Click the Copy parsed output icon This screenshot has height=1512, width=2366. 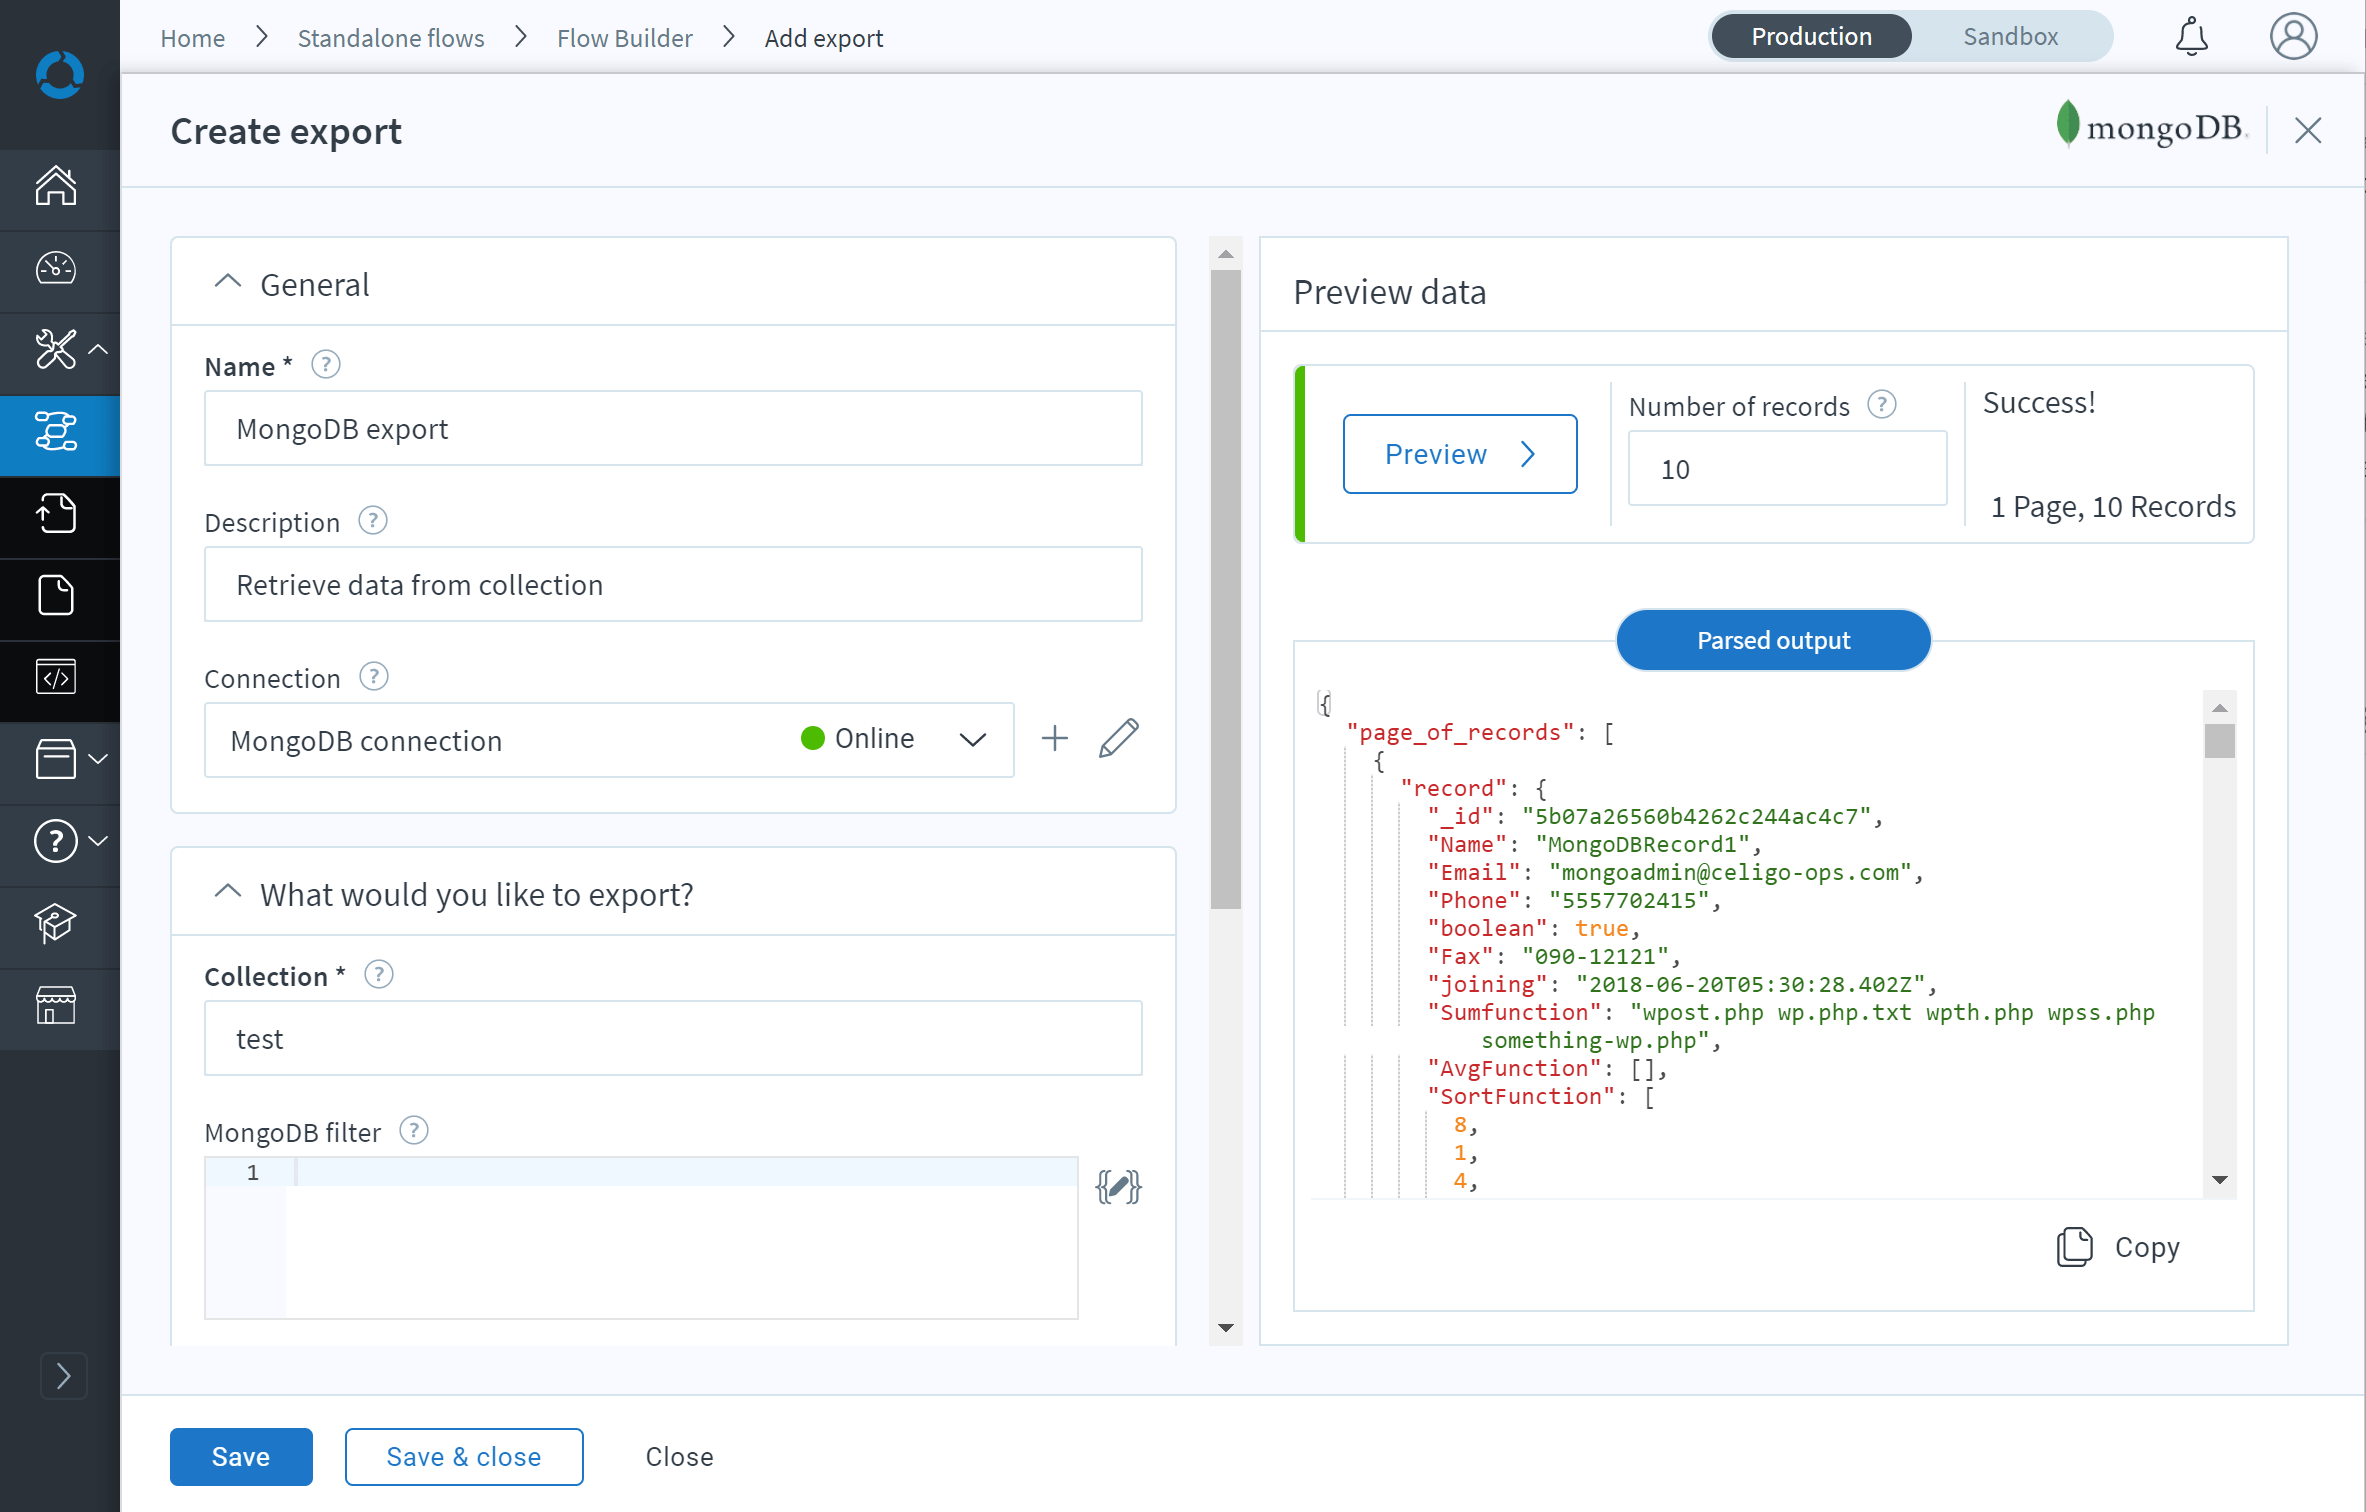[x=2074, y=1247]
